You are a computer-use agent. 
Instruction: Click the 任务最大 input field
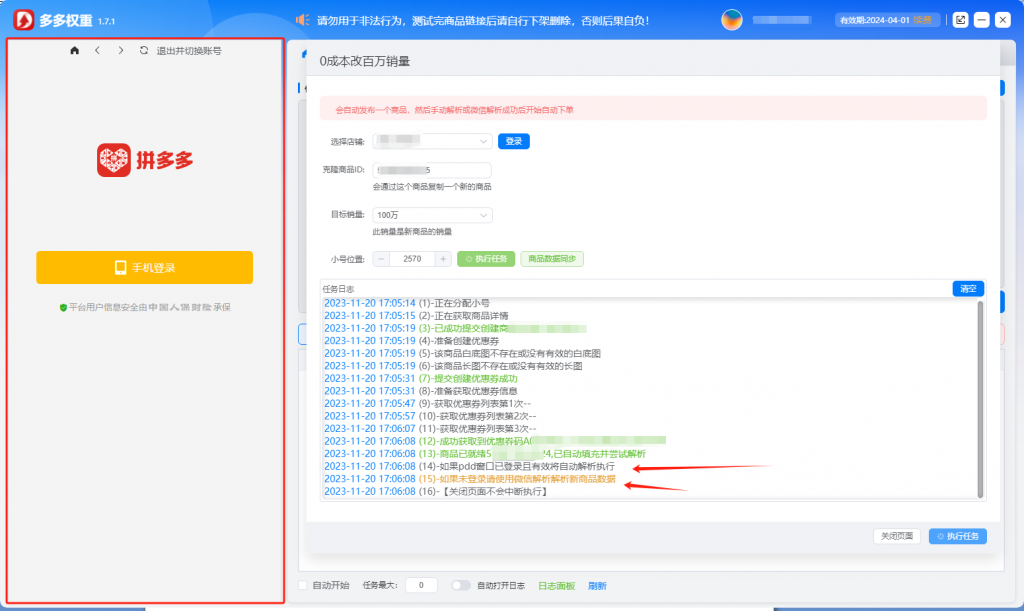click(421, 586)
